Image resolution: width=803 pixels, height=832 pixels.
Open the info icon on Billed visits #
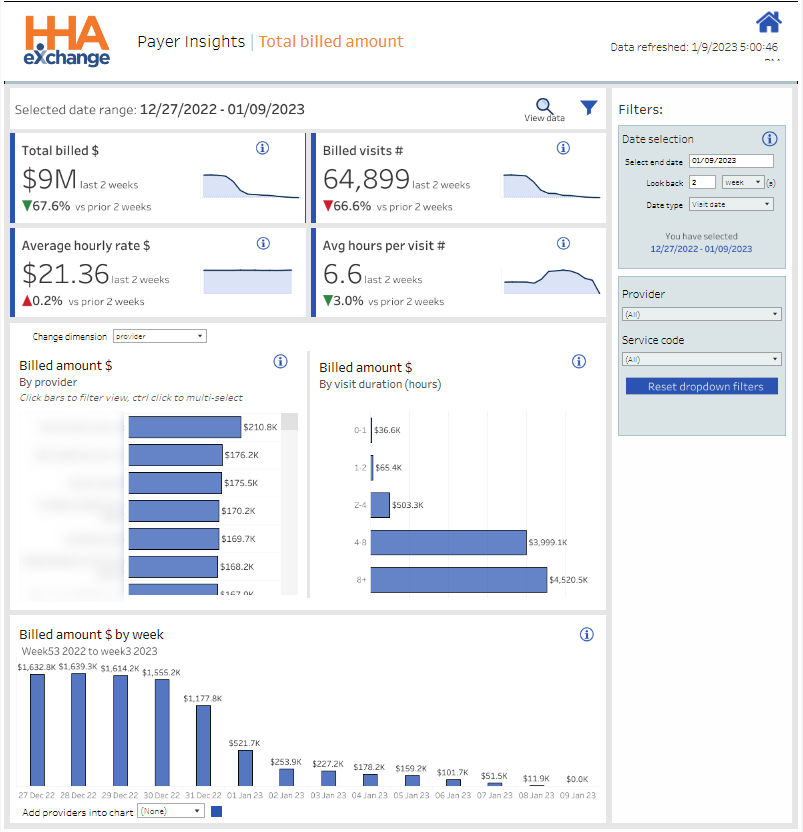tap(563, 148)
